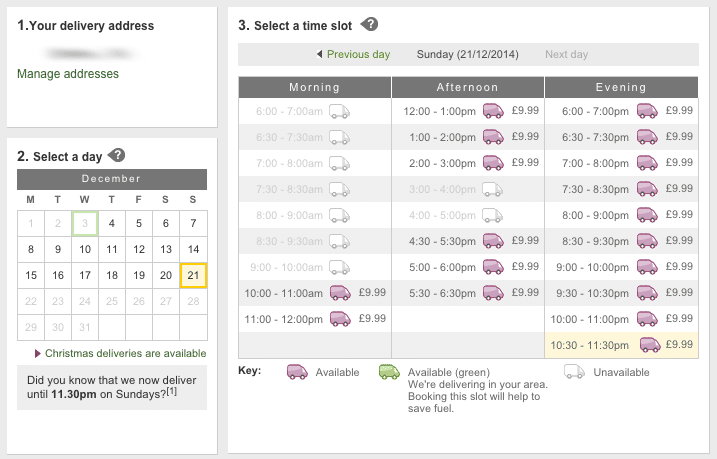Select the van icon for 6:00 - 7:00pm

pyautogui.click(x=647, y=111)
